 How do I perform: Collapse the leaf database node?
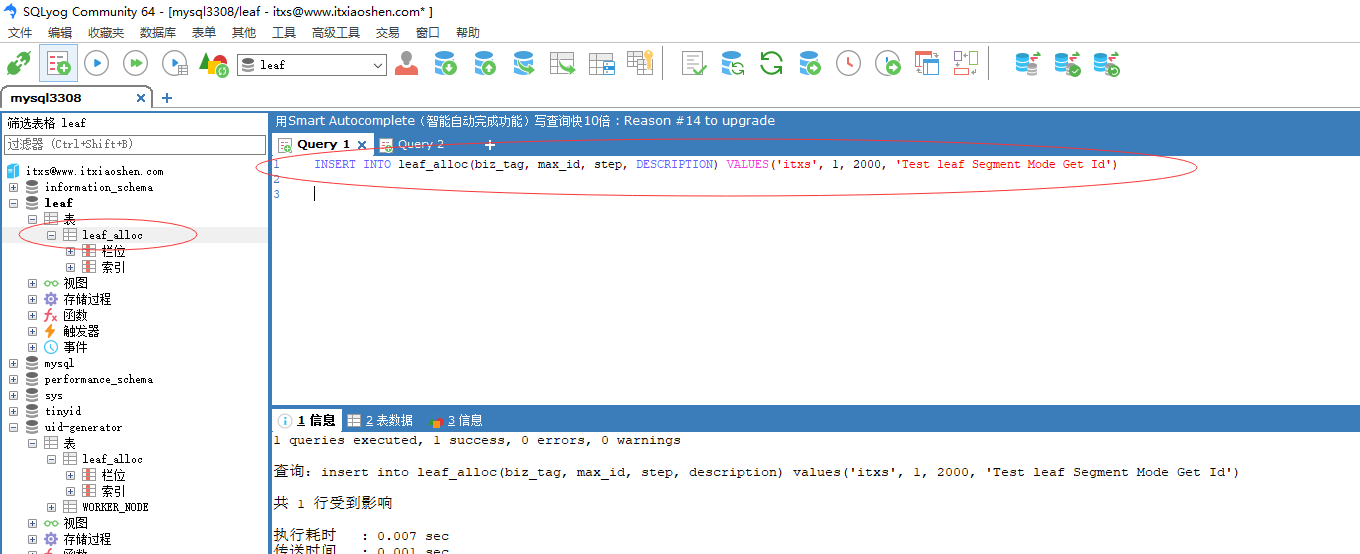[x=14, y=203]
